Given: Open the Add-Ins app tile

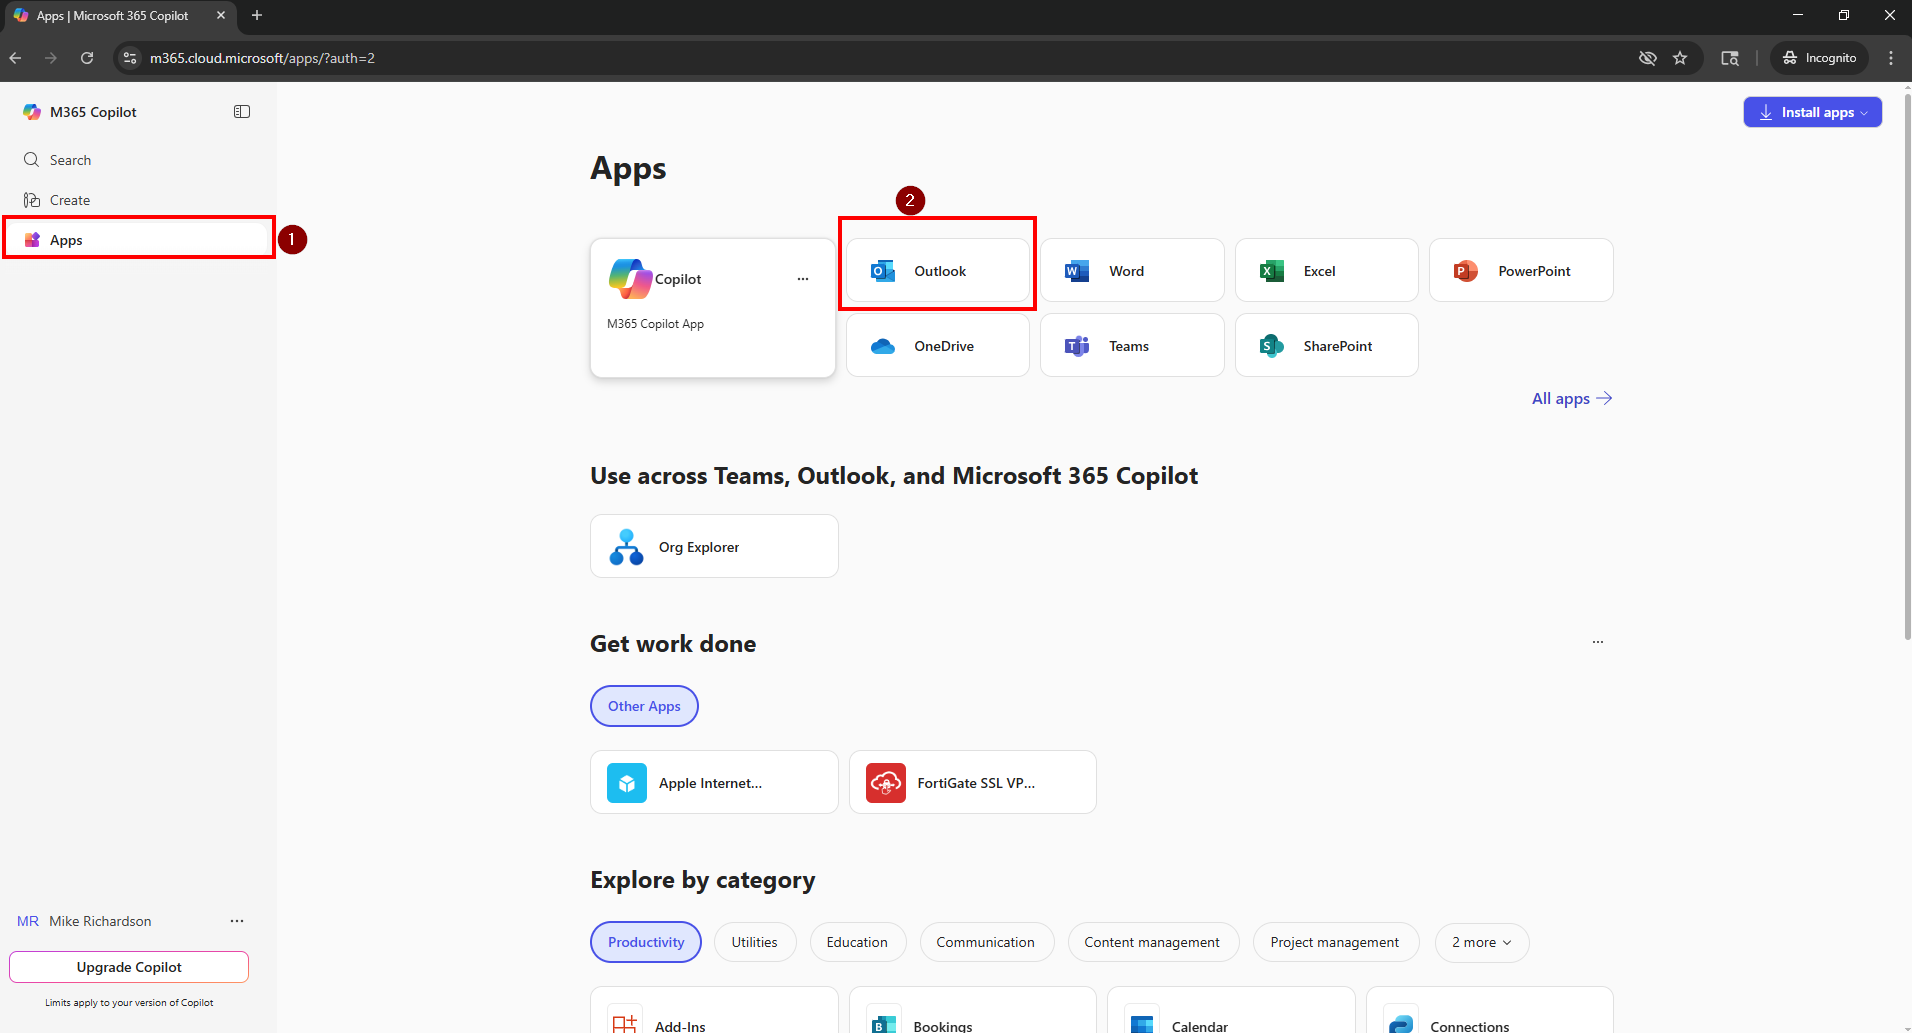Looking at the screenshot, I should (x=714, y=1010).
